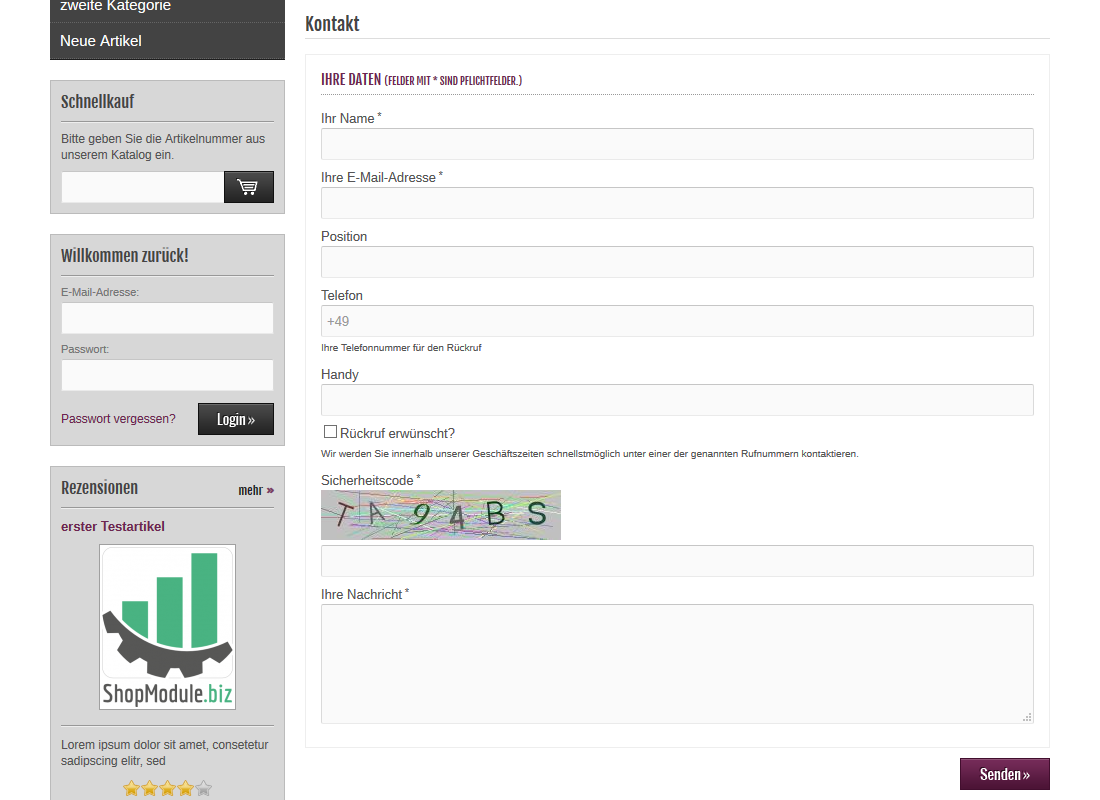Image resolution: width=1100 pixels, height=800 pixels.
Task: Enable the Rückruf erwünscht checkbox
Action: click(x=330, y=432)
